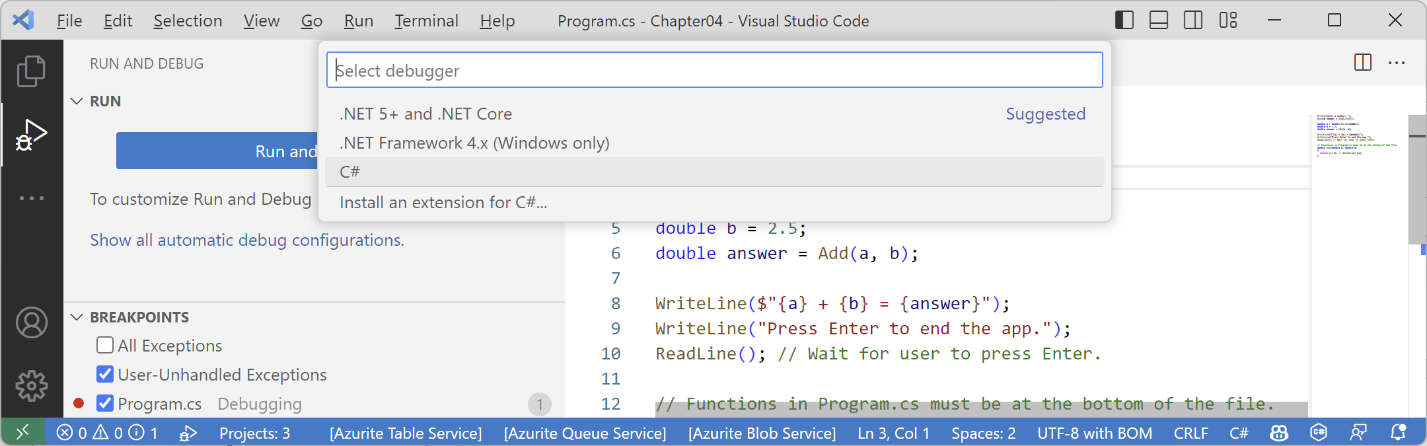Viewport: 1427px width, 446px height.
Task: Click C# language mode in status bar
Action: (x=1238, y=433)
